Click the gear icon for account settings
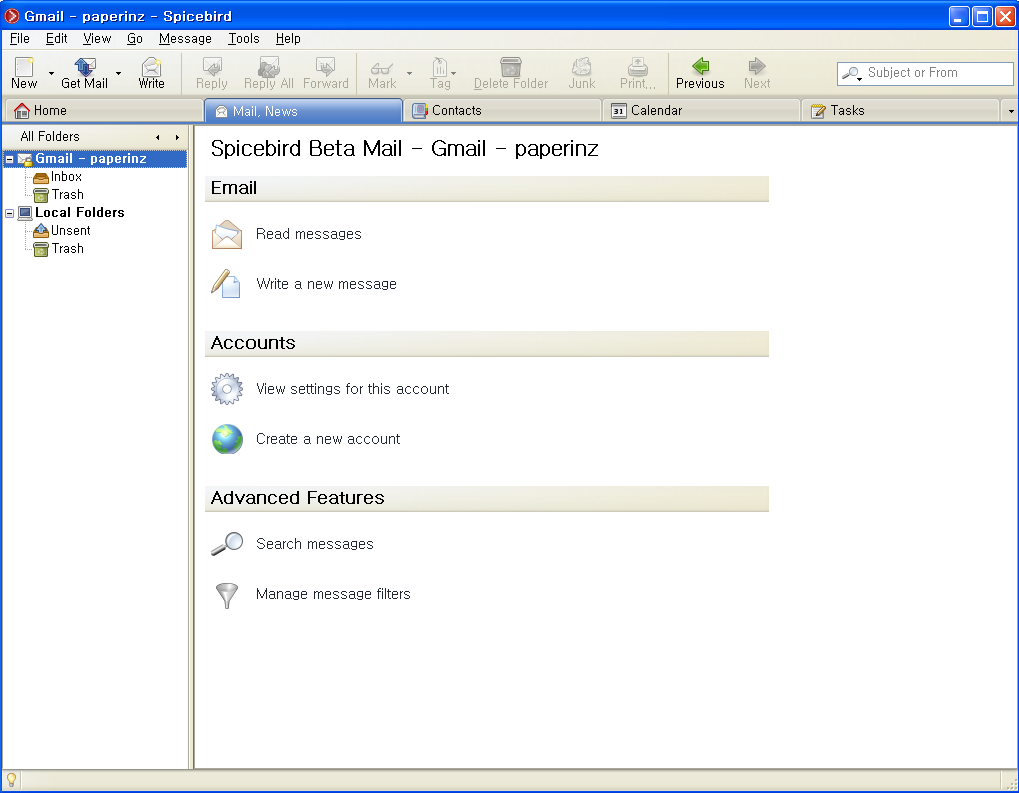The width and height of the screenshot is (1019, 793). pos(227,389)
